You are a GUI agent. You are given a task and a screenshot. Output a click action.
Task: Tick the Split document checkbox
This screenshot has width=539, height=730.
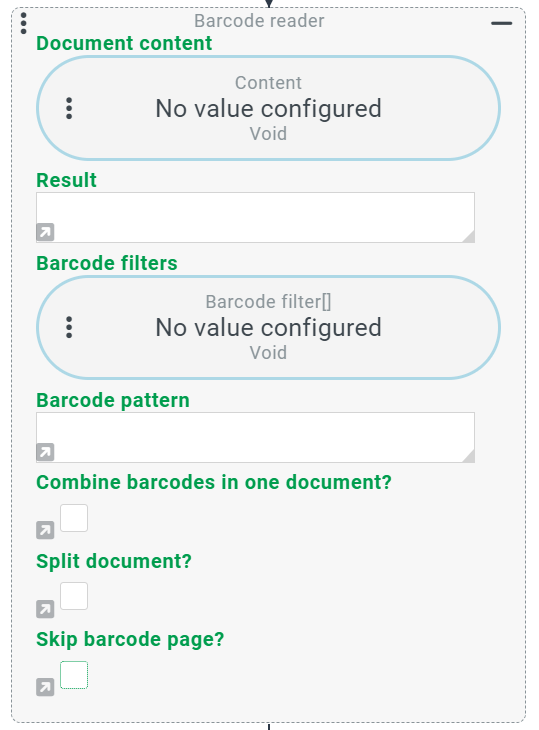(74, 596)
